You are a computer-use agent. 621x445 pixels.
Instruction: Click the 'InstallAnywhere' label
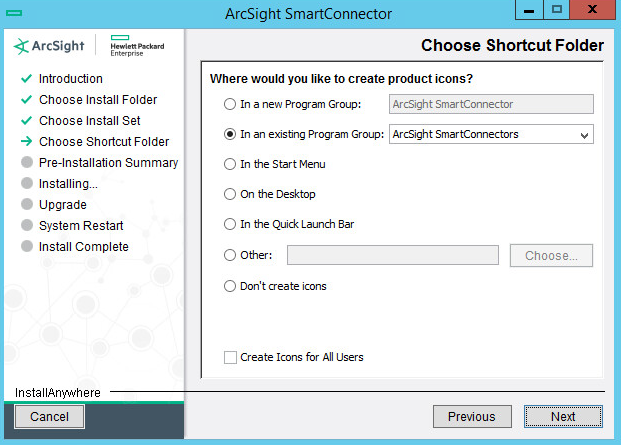coord(58,393)
